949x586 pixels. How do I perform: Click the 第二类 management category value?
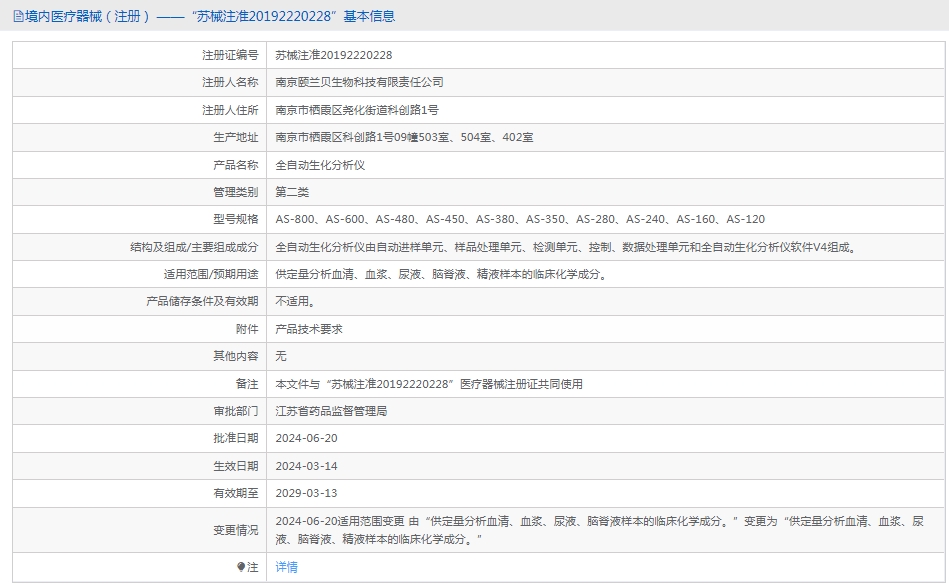[x=292, y=192]
